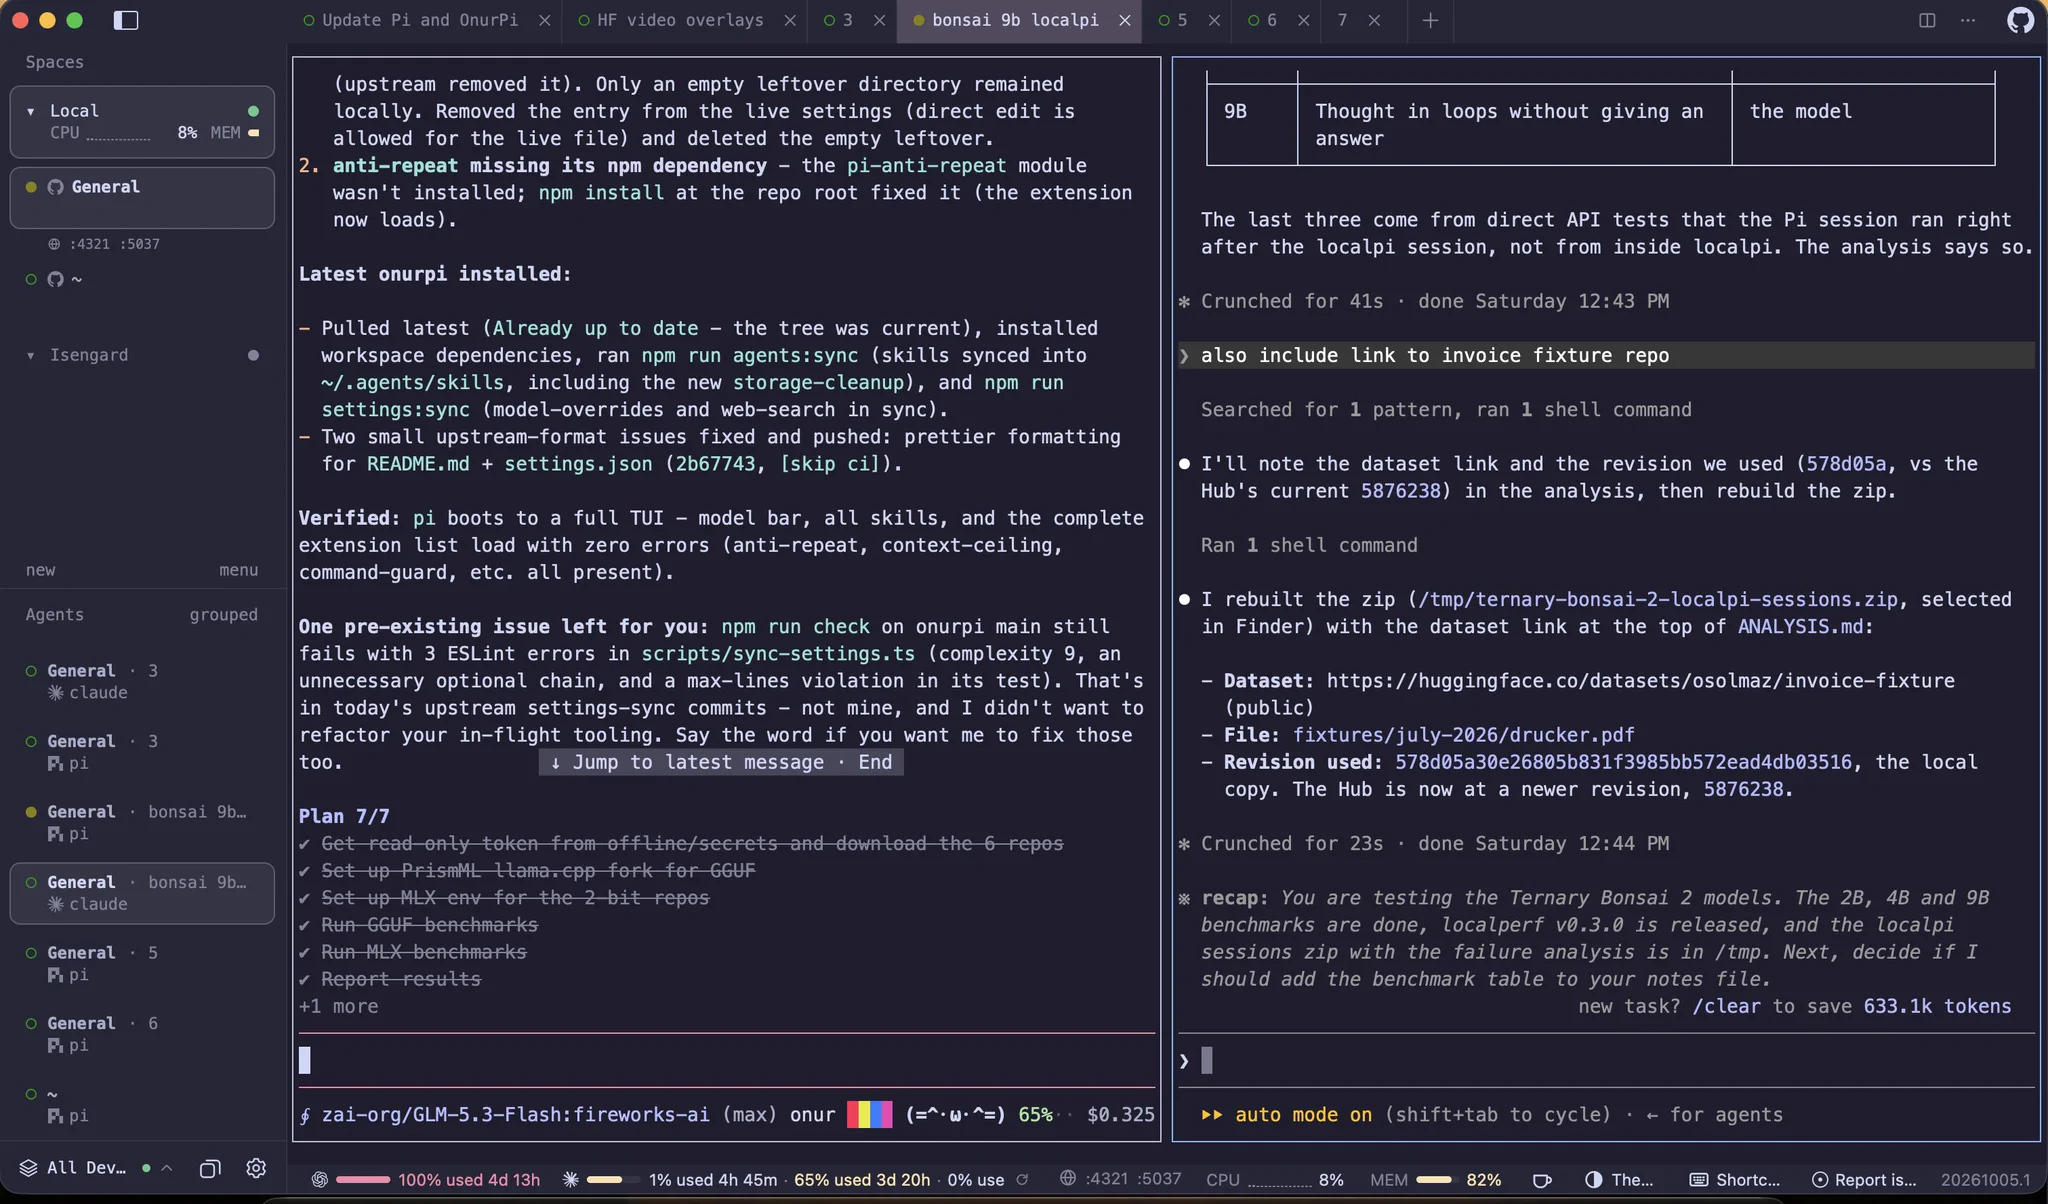Expand All Dev chevron in footer
This screenshot has height=1204, width=2048.
pyautogui.click(x=167, y=1168)
